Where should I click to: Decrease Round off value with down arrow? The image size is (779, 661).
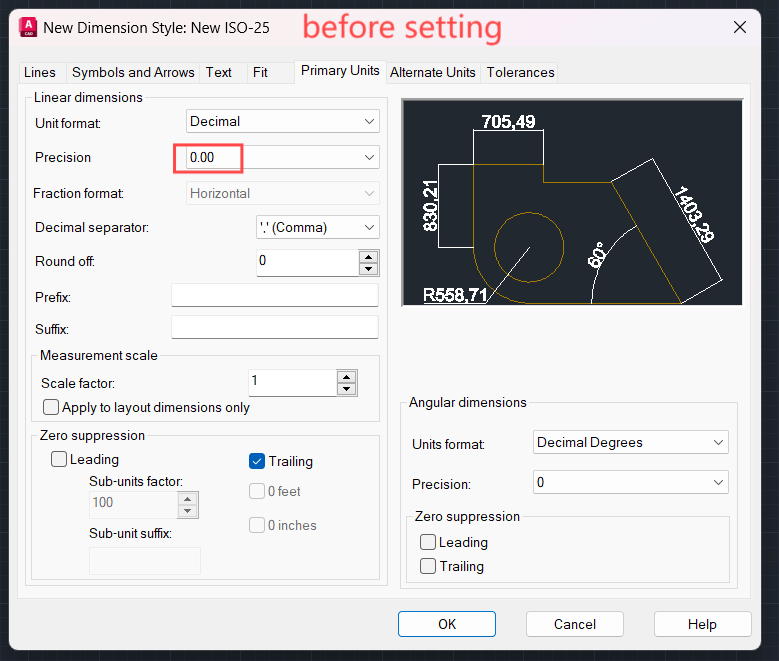[369, 269]
